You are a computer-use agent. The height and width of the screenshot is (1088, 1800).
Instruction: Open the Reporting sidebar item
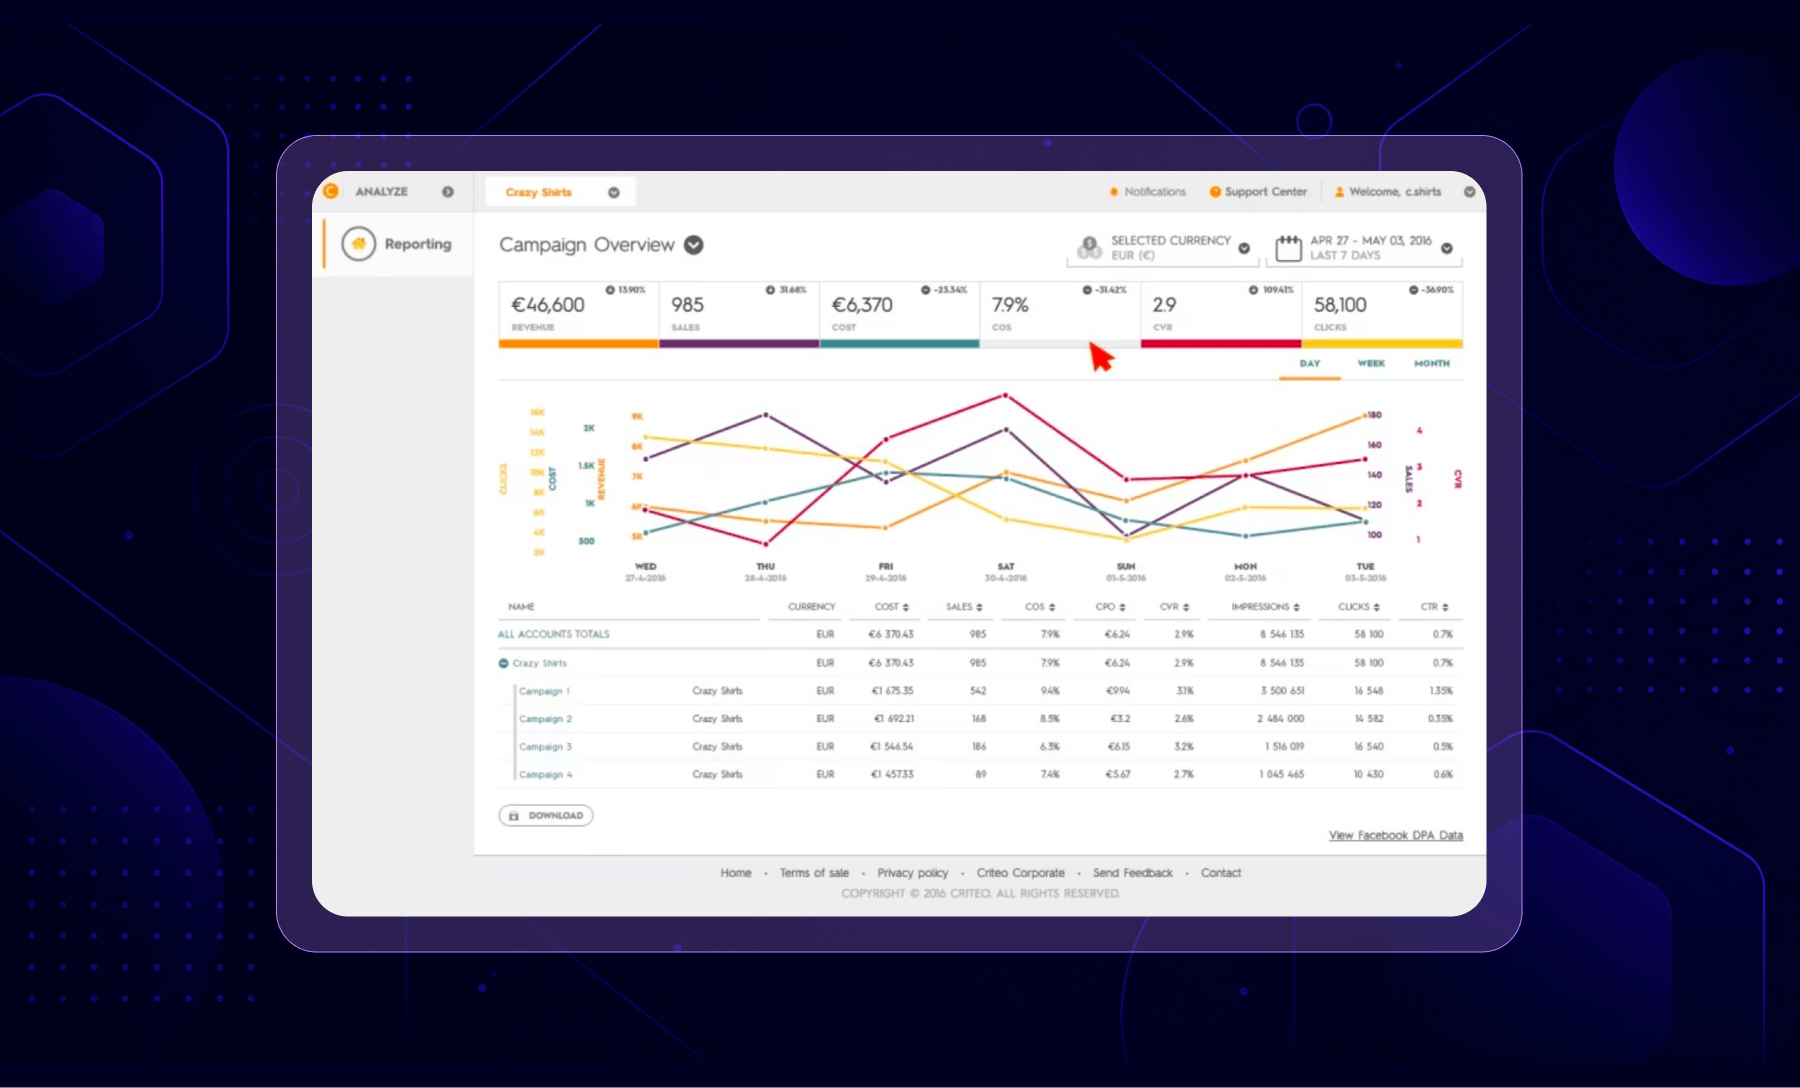396,244
